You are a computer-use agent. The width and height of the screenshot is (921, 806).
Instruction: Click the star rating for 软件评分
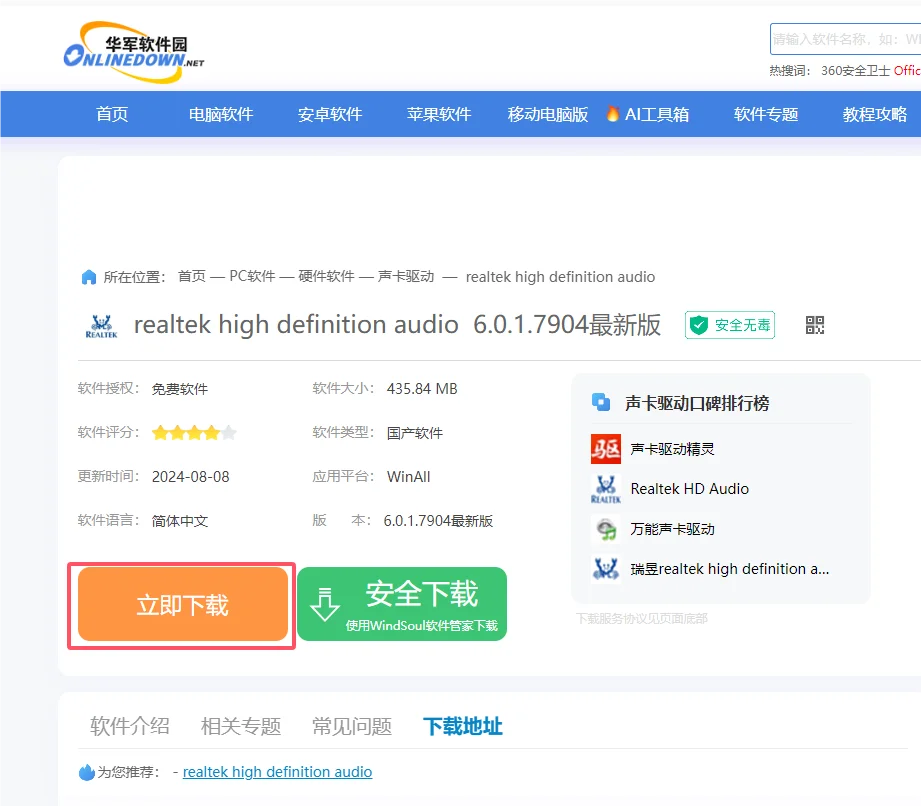coord(194,433)
